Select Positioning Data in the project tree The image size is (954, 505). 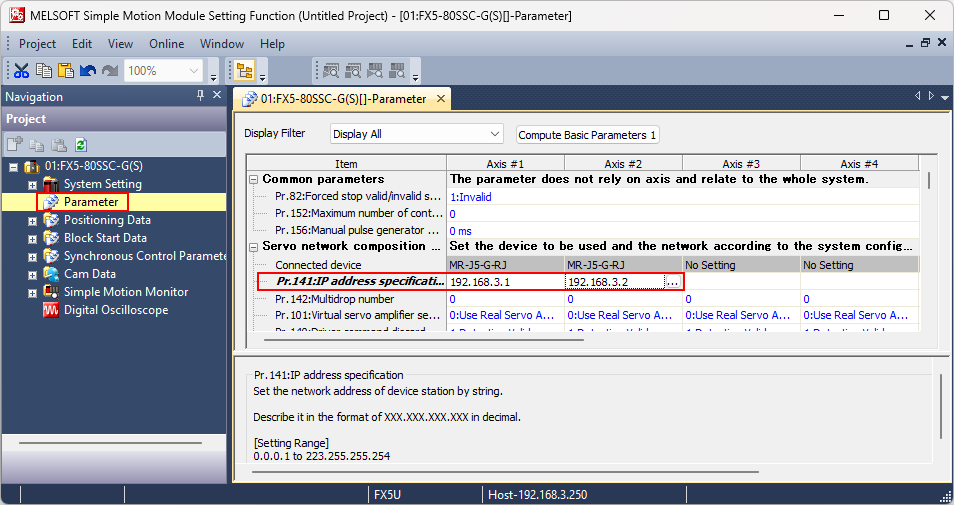tap(107, 220)
